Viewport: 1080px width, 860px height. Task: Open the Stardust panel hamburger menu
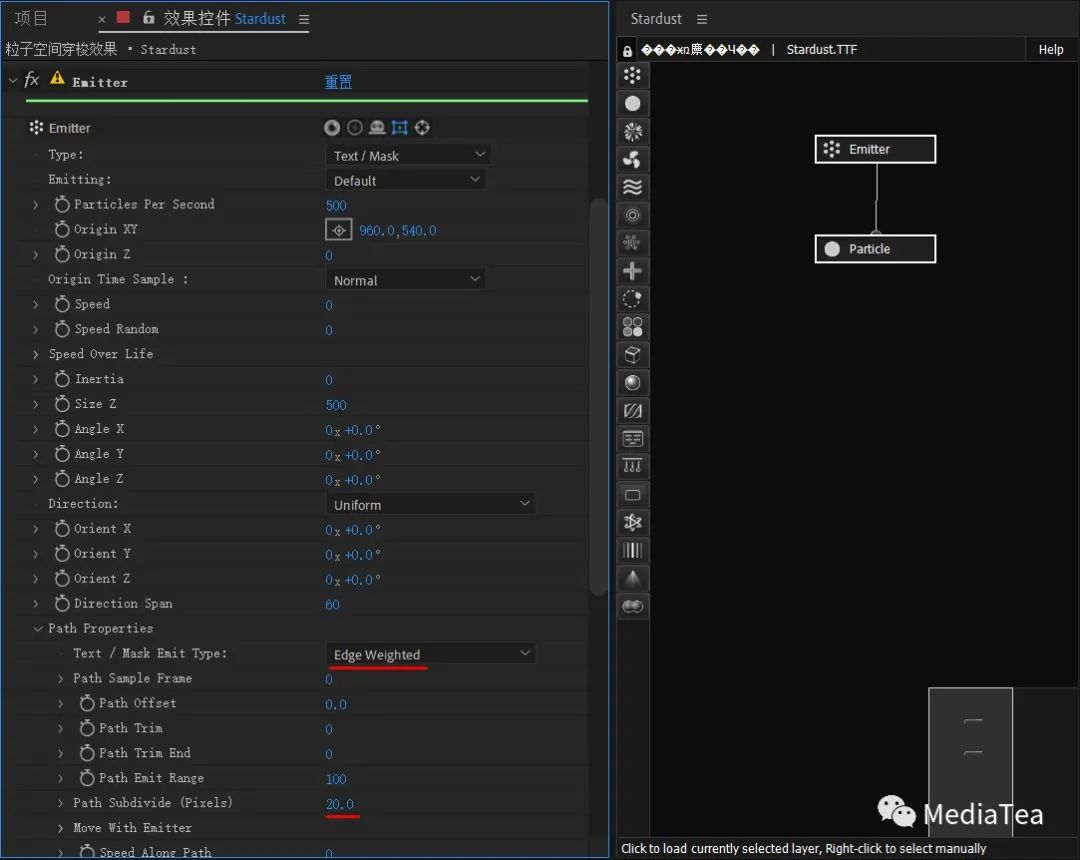coord(702,19)
